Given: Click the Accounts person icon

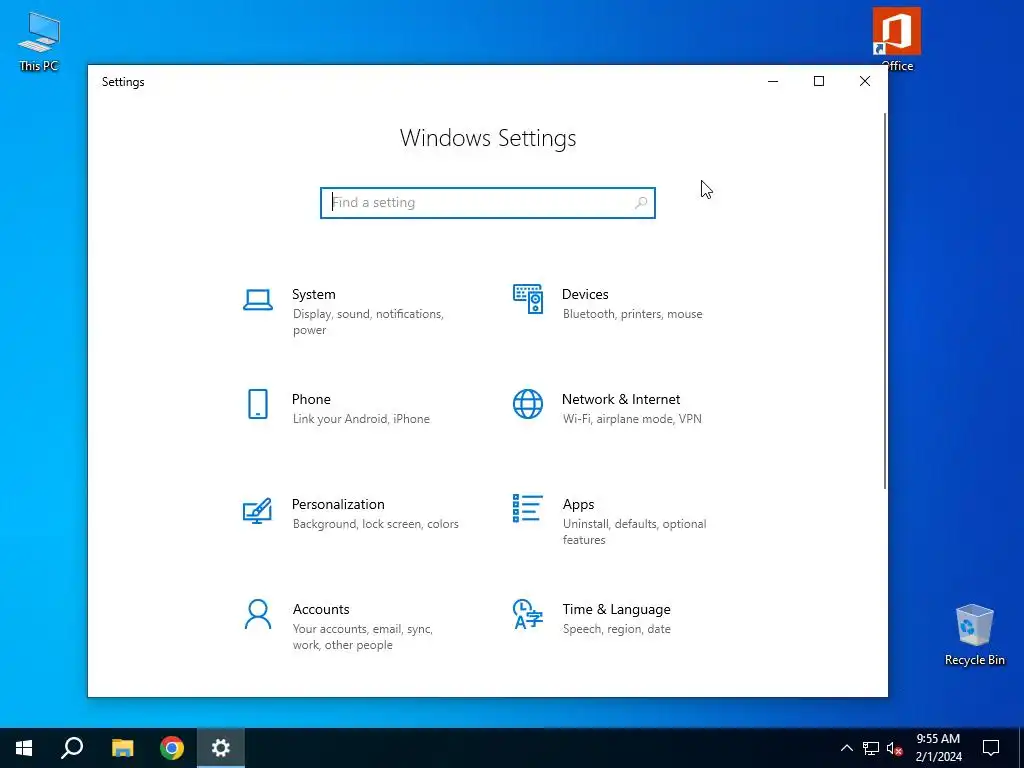Looking at the screenshot, I should [257, 614].
